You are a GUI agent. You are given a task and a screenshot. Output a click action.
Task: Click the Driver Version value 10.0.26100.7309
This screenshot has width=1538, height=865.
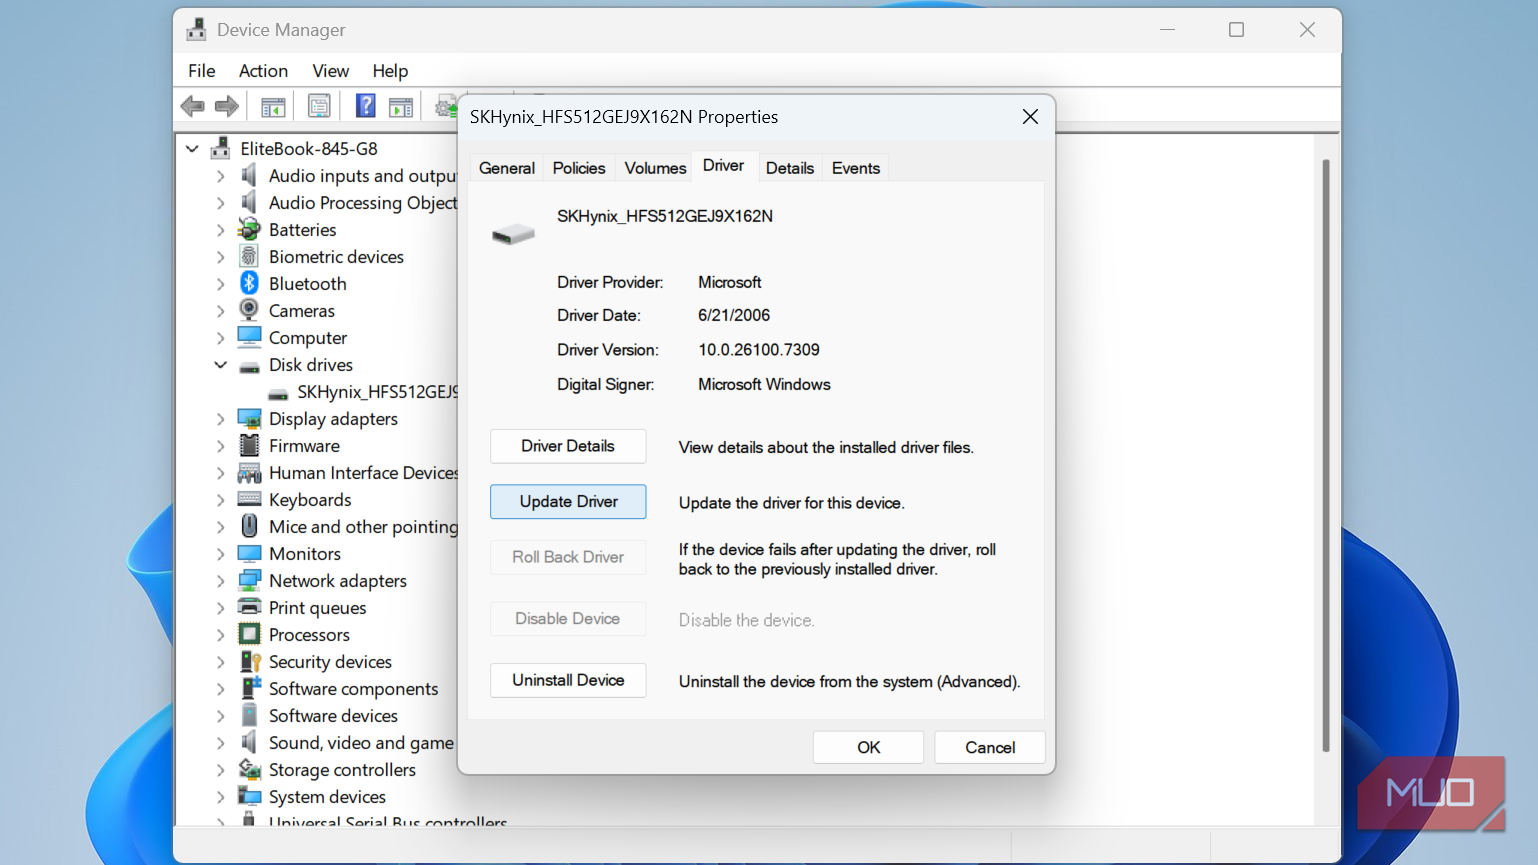click(759, 350)
